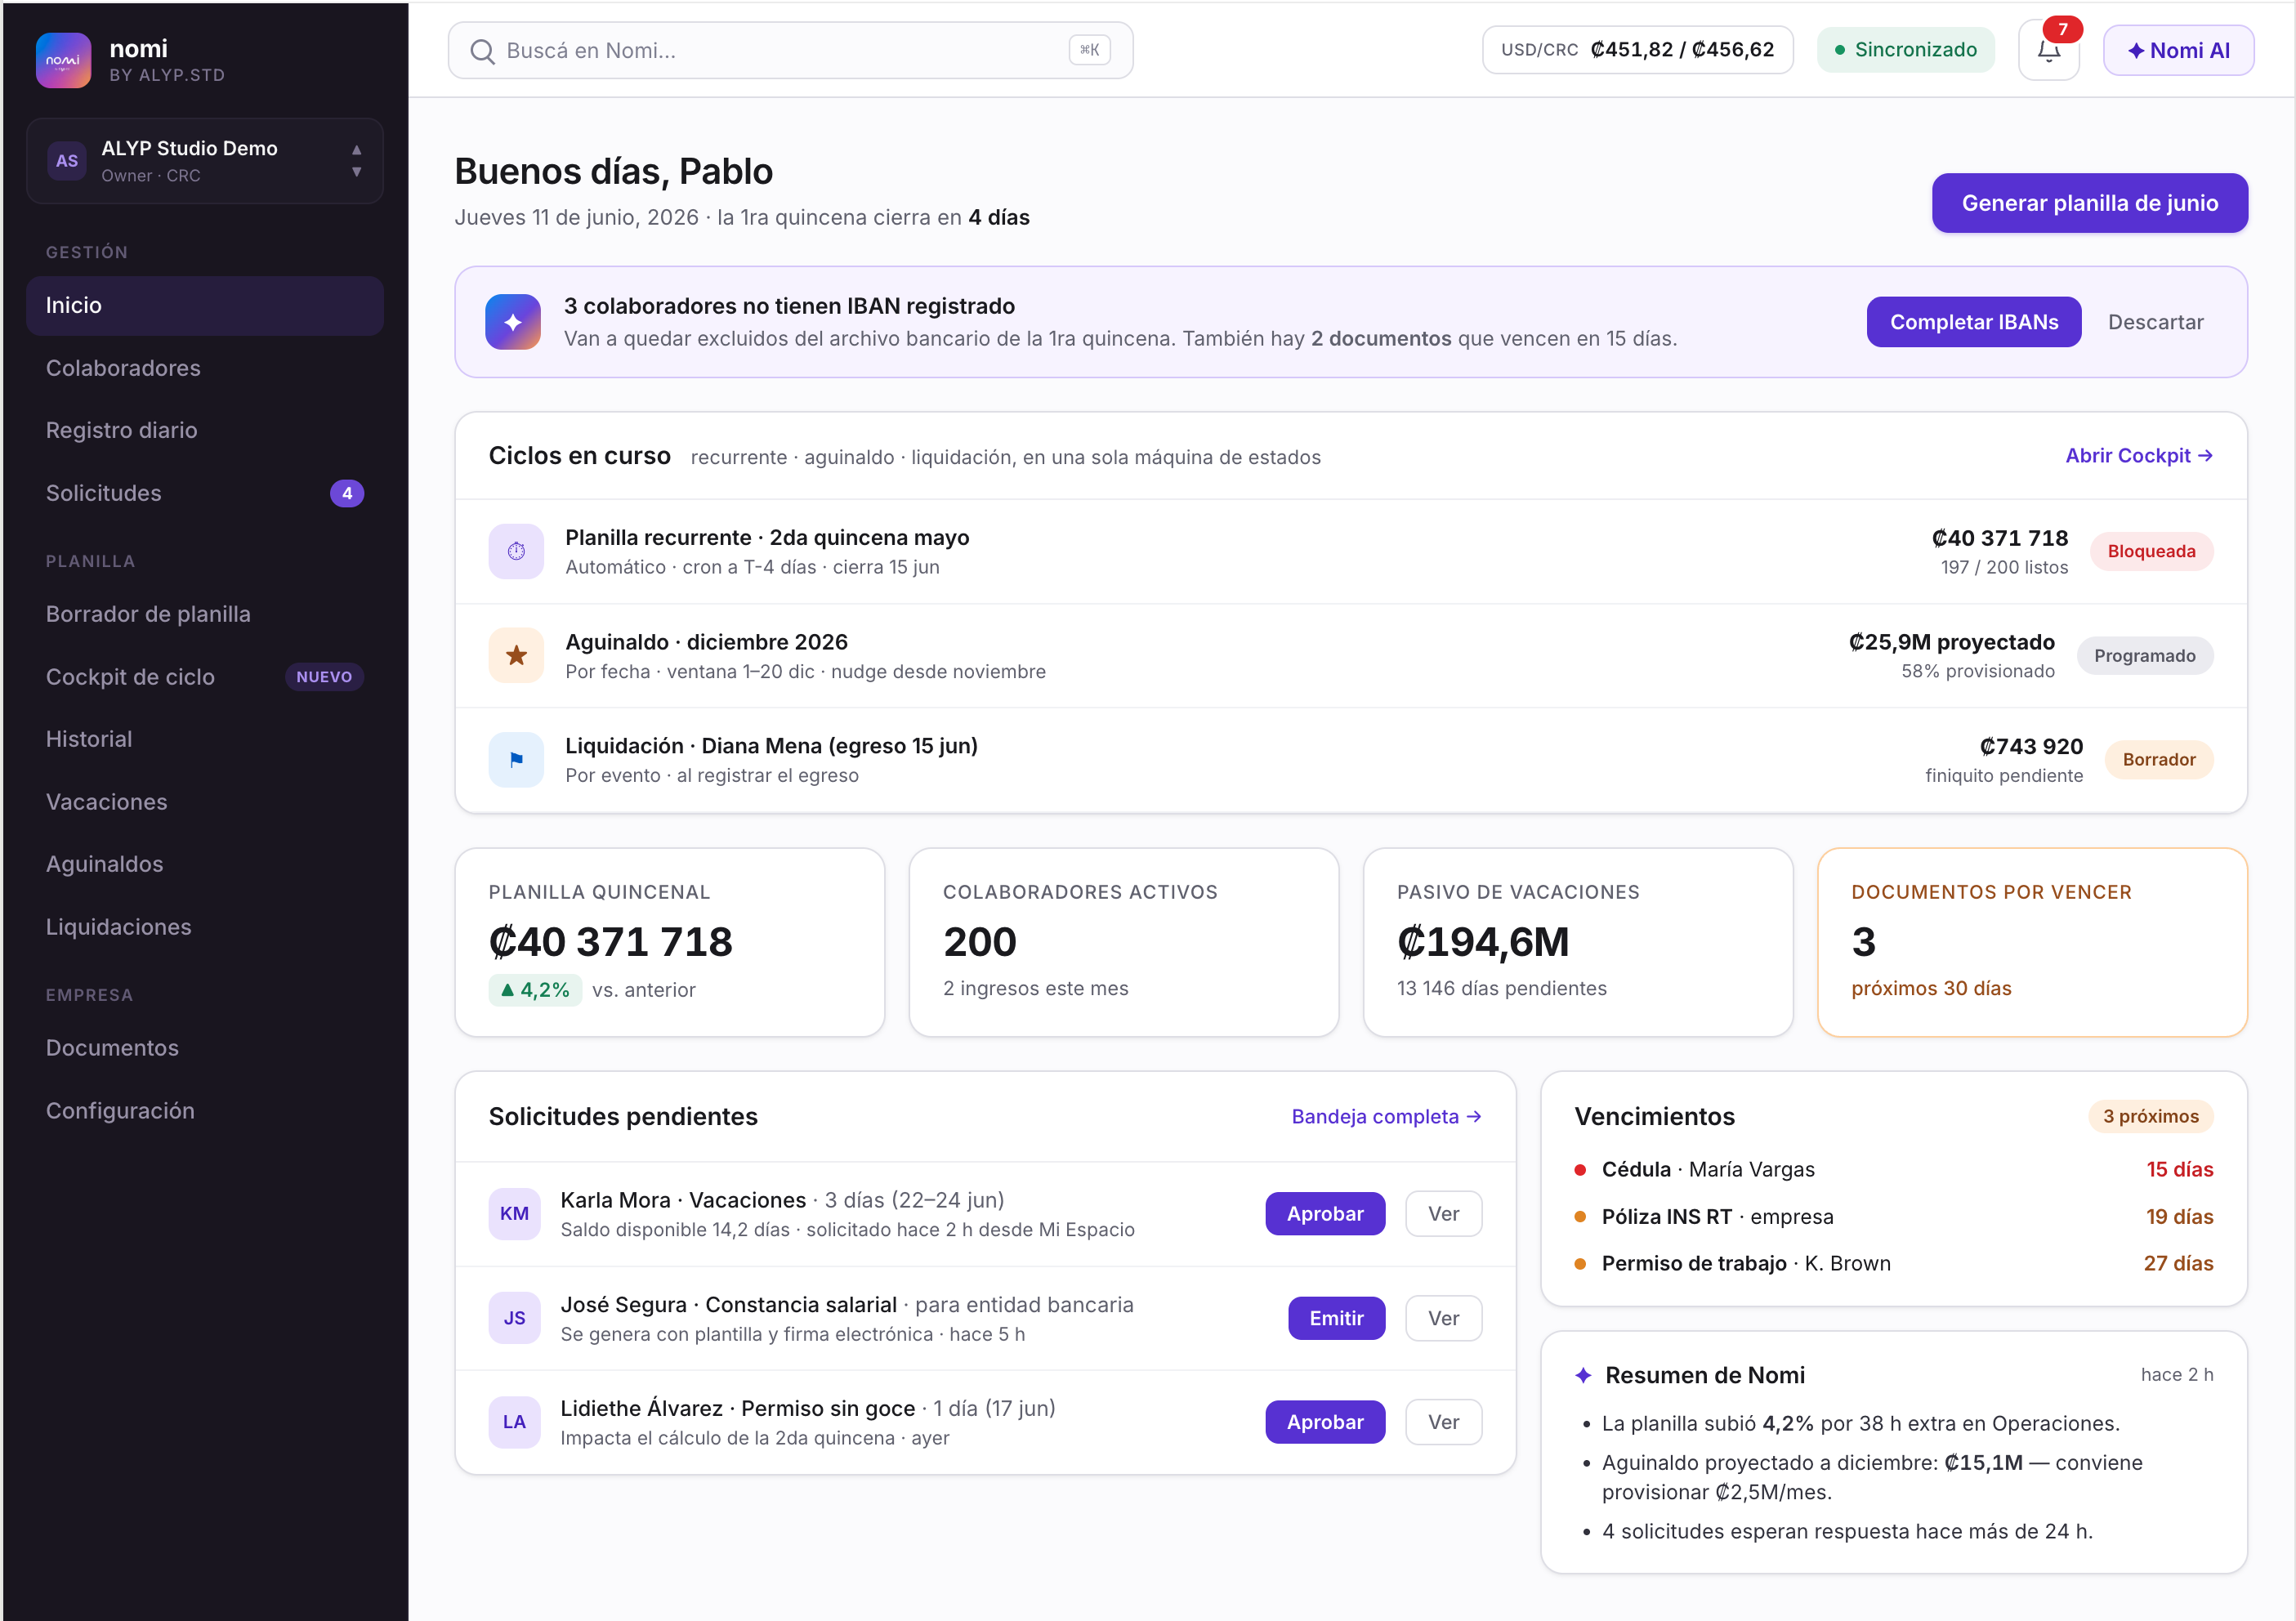Viewport: 2296px width, 1621px height.
Task: Expand the ALYP Studio Demo workspace switcher
Action: [x=205, y=161]
